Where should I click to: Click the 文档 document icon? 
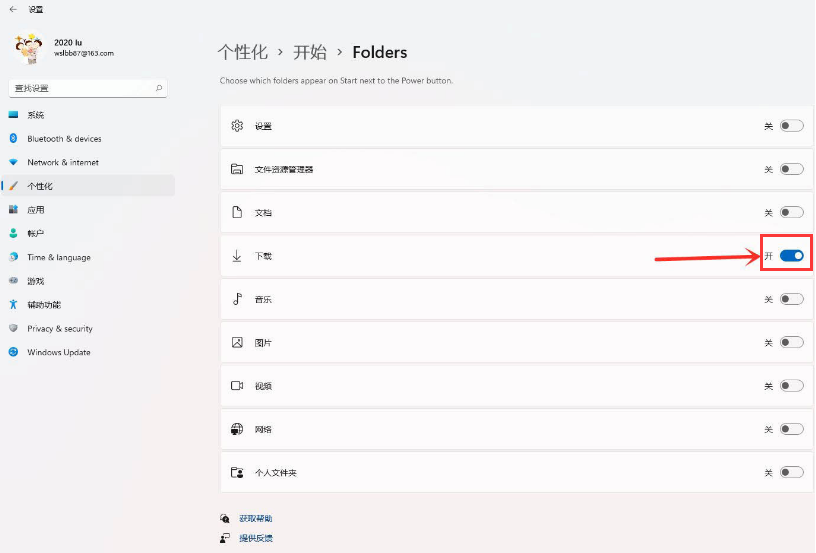coord(237,212)
